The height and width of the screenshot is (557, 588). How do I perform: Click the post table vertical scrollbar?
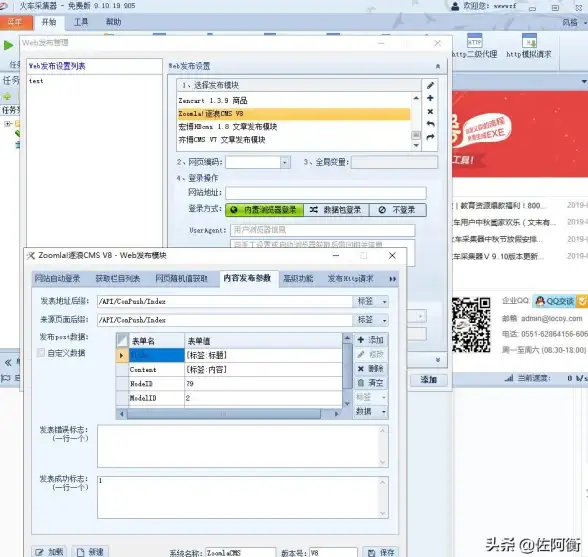[348, 366]
